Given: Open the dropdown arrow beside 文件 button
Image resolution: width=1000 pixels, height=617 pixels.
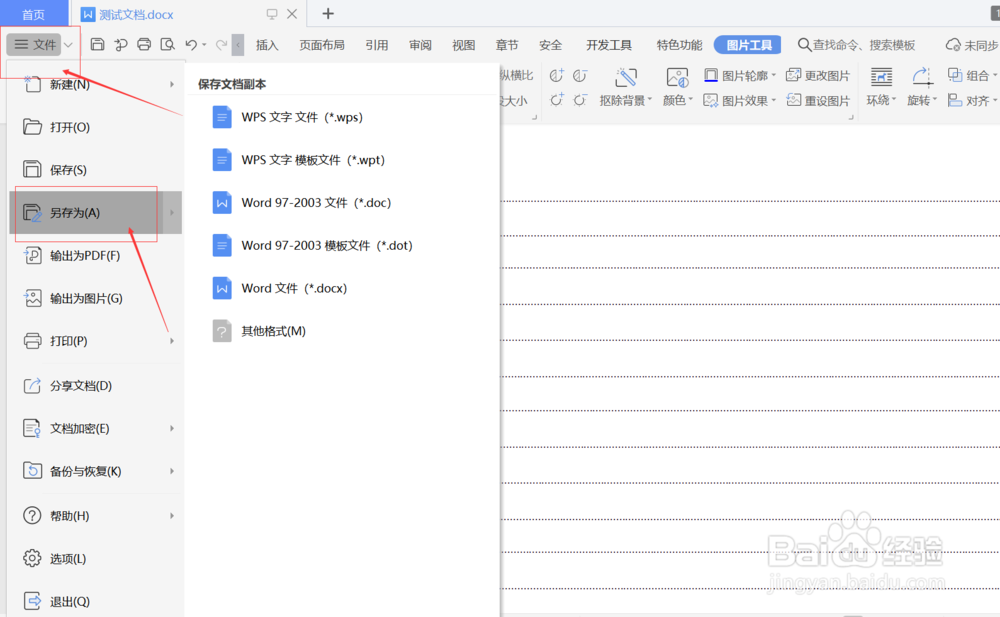Looking at the screenshot, I should tap(68, 45).
